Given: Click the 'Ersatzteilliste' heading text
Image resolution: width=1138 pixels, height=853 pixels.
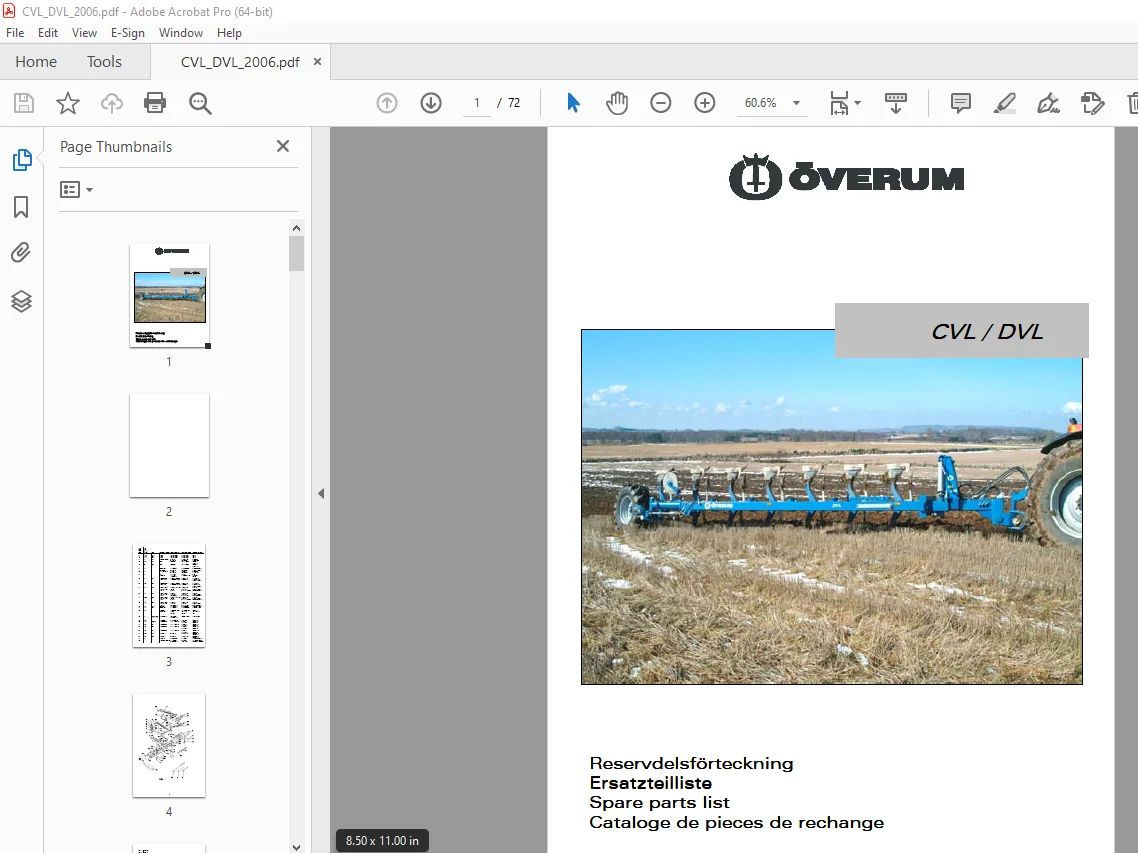Looking at the screenshot, I should tap(650, 783).
